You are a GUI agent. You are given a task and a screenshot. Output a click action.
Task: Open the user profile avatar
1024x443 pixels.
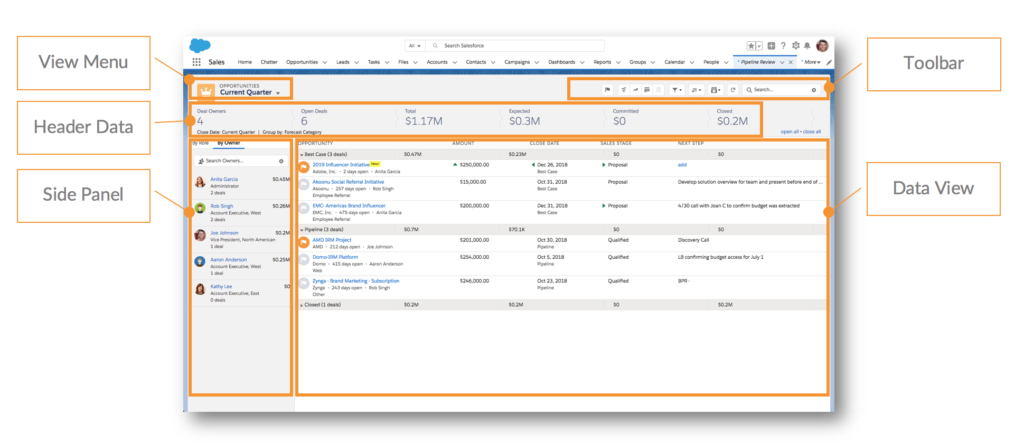coord(822,46)
